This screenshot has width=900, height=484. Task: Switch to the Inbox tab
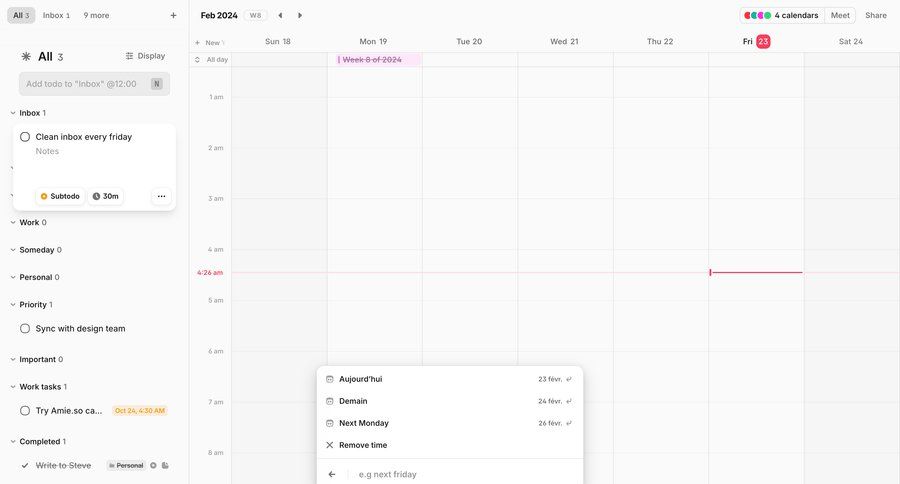click(x=56, y=16)
